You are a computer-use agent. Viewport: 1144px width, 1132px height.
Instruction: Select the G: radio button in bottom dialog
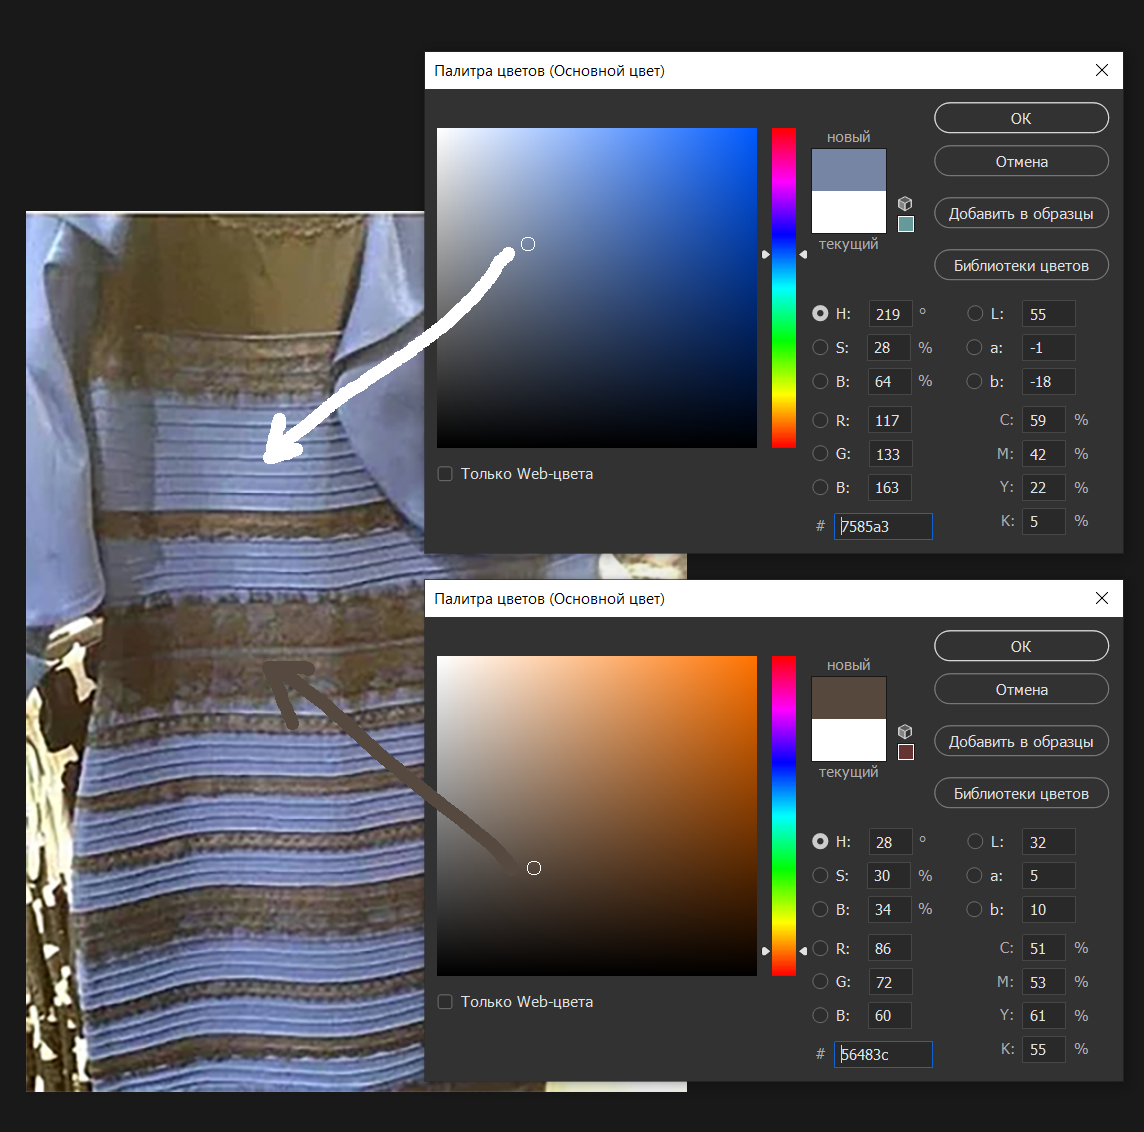(x=820, y=982)
